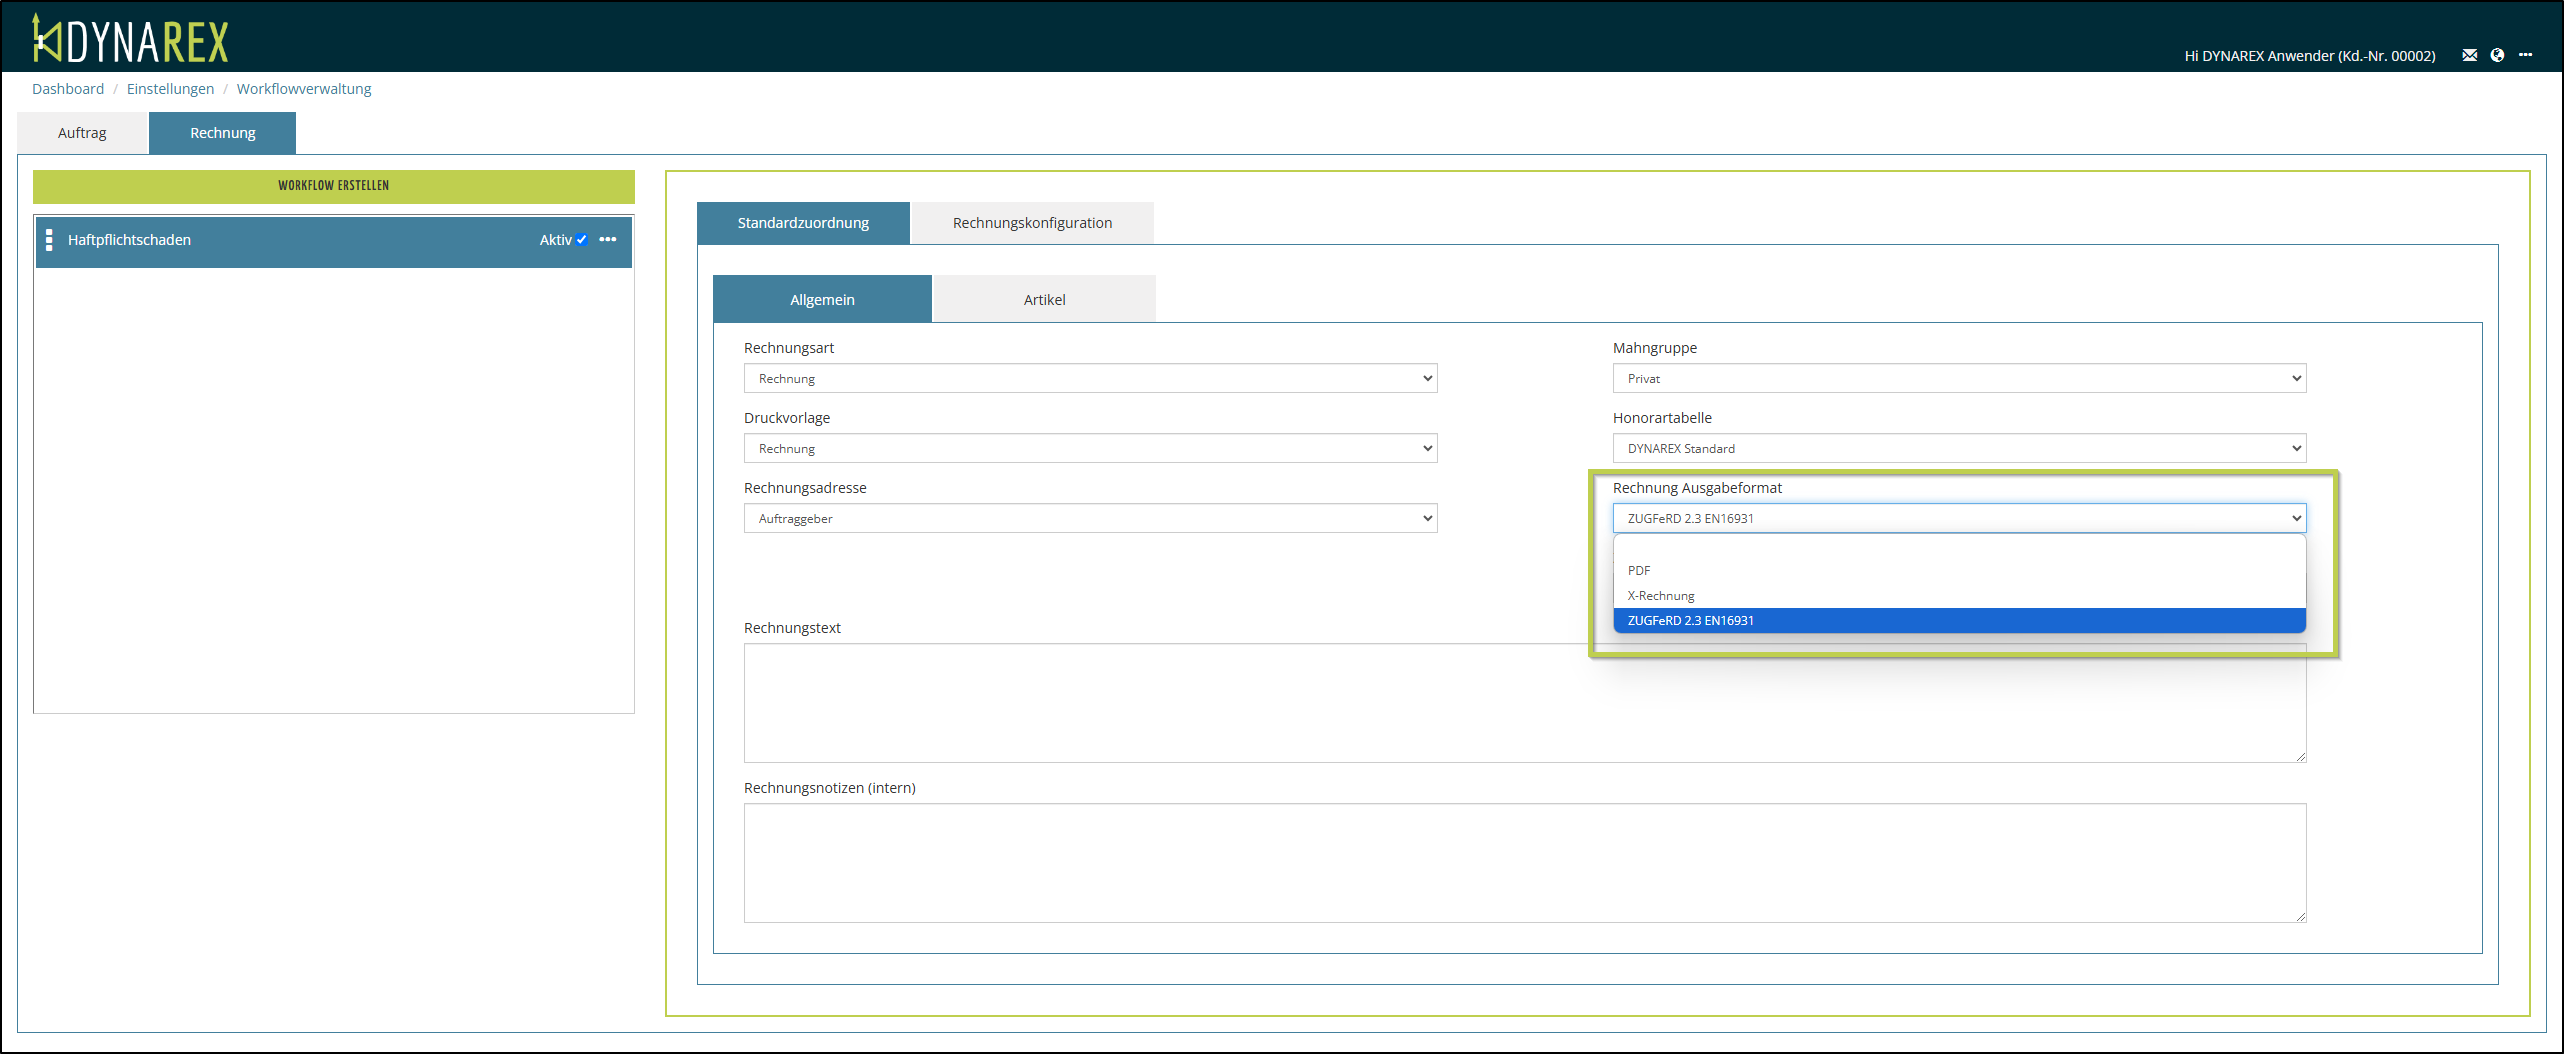Image resolution: width=2564 pixels, height=1054 pixels.
Task: Open the mail envelope icon in header
Action: pos(2469,55)
